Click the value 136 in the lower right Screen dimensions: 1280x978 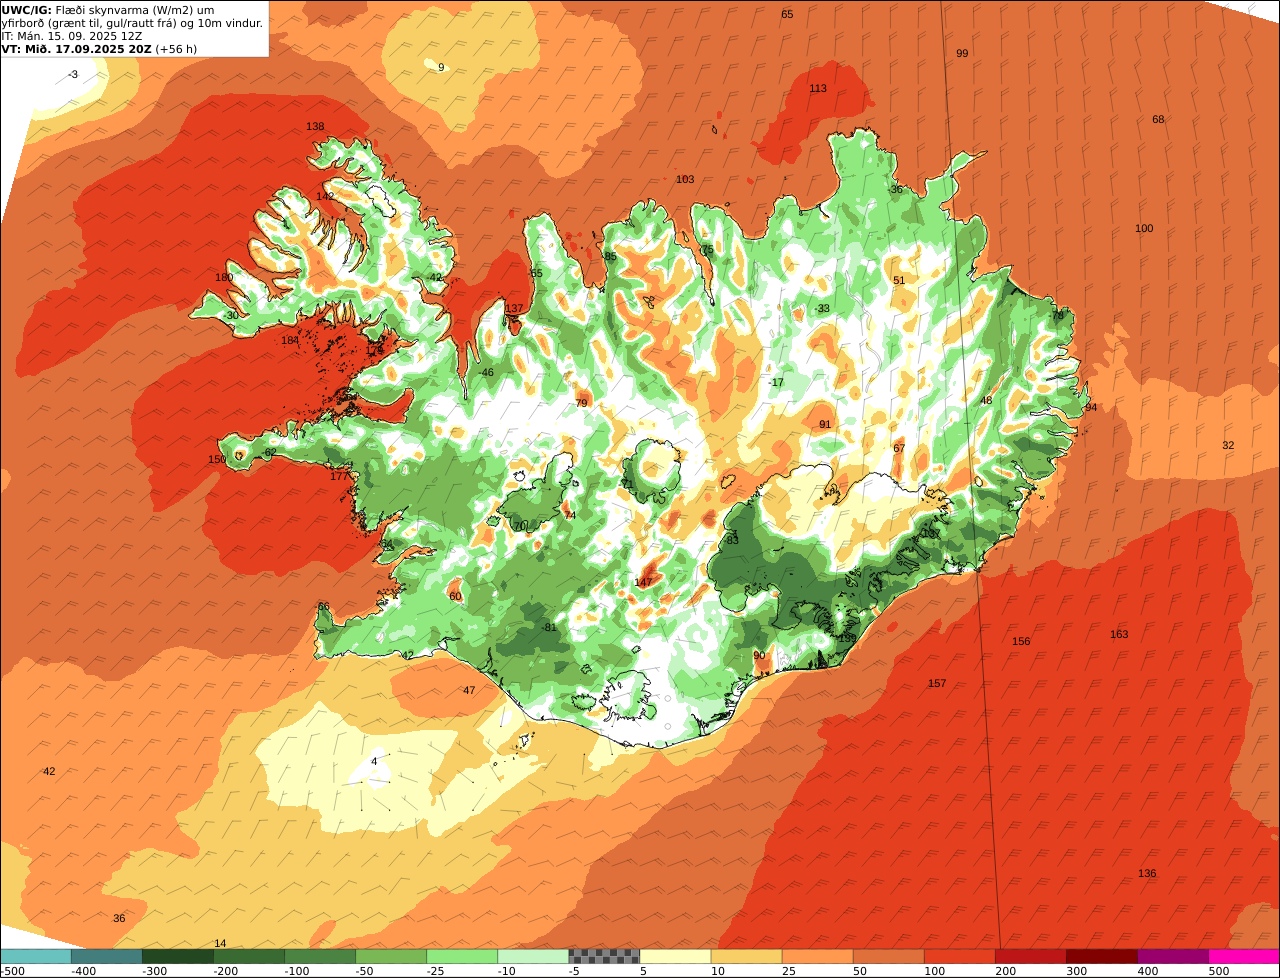coord(1147,873)
